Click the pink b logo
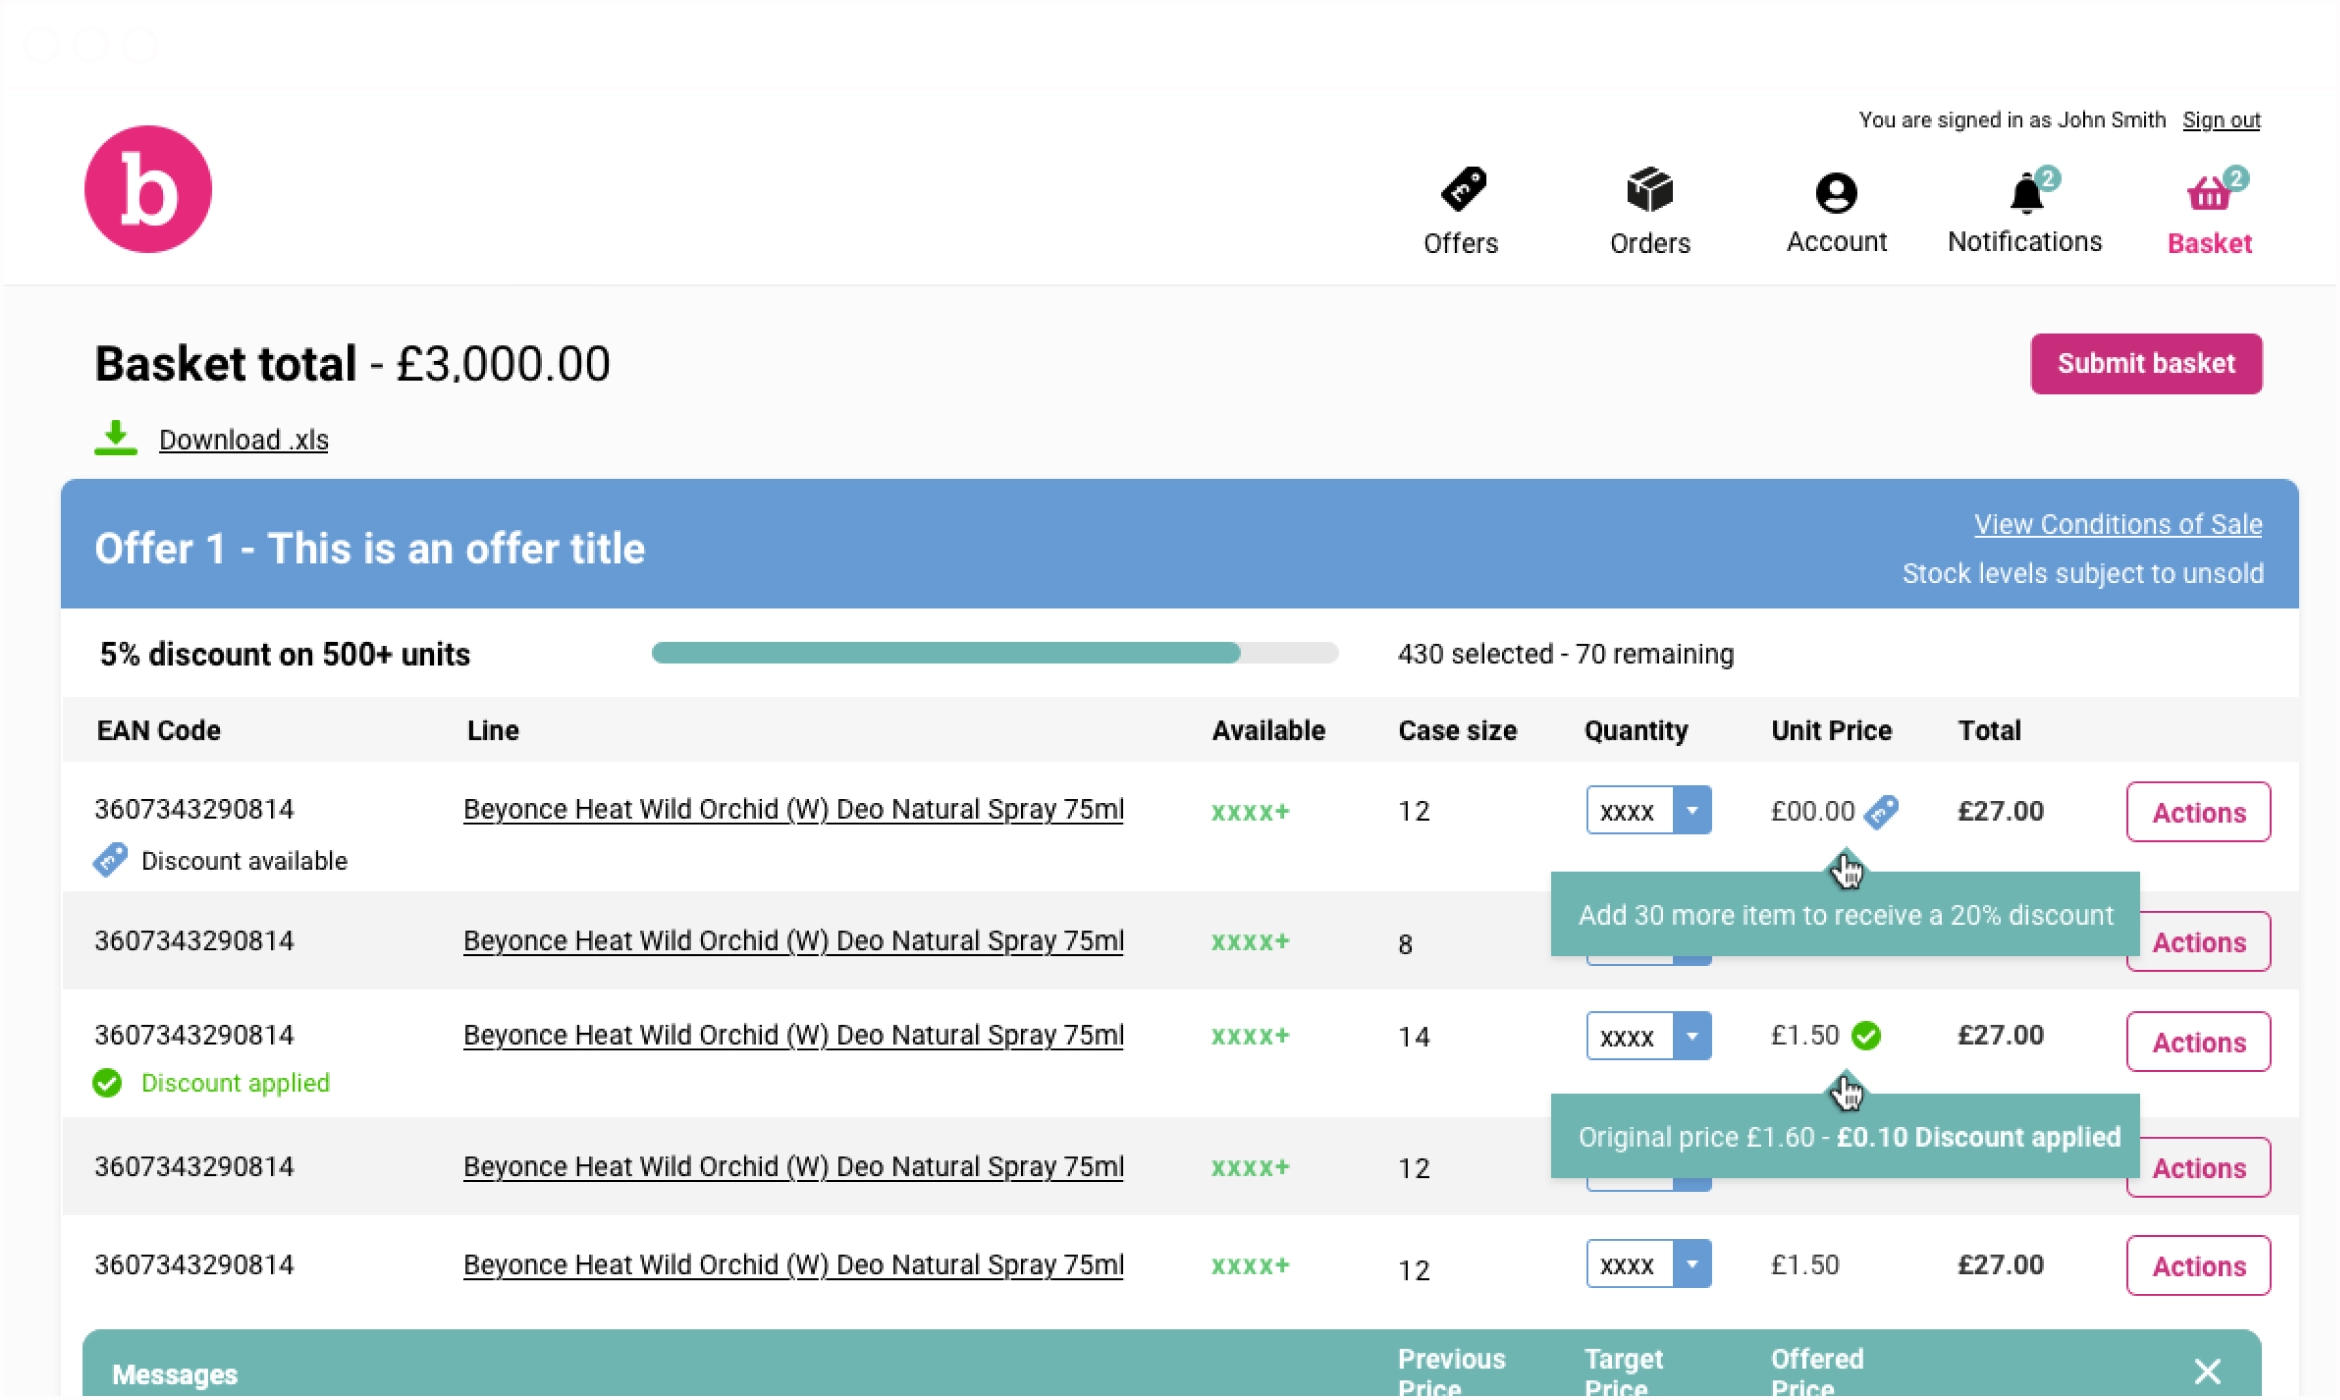Viewport: 2340px width, 1400px height. coord(148,189)
